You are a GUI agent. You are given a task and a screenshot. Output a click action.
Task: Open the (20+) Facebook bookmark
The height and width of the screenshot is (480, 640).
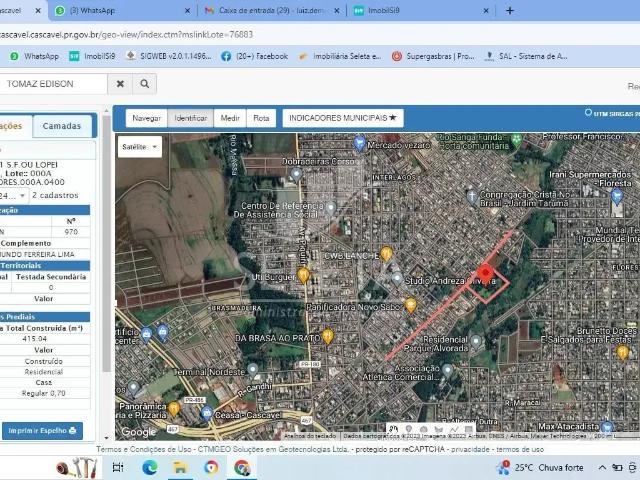point(255,56)
